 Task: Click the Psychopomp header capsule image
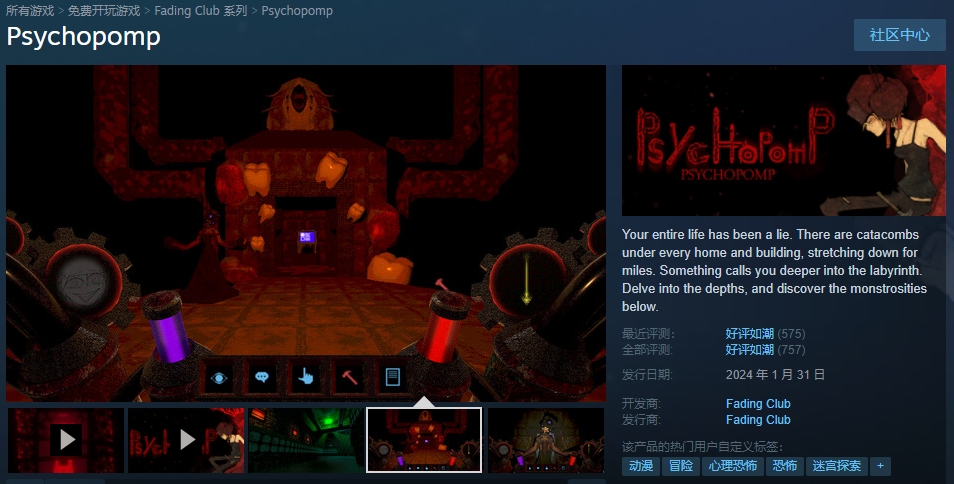coord(784,140)
